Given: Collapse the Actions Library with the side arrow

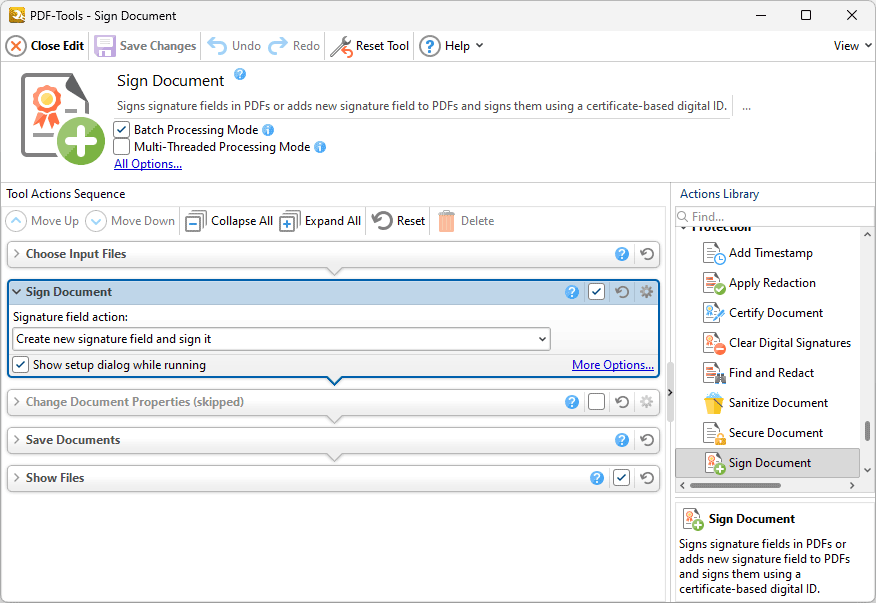Looking at the screenshot, I should point(670,392).
